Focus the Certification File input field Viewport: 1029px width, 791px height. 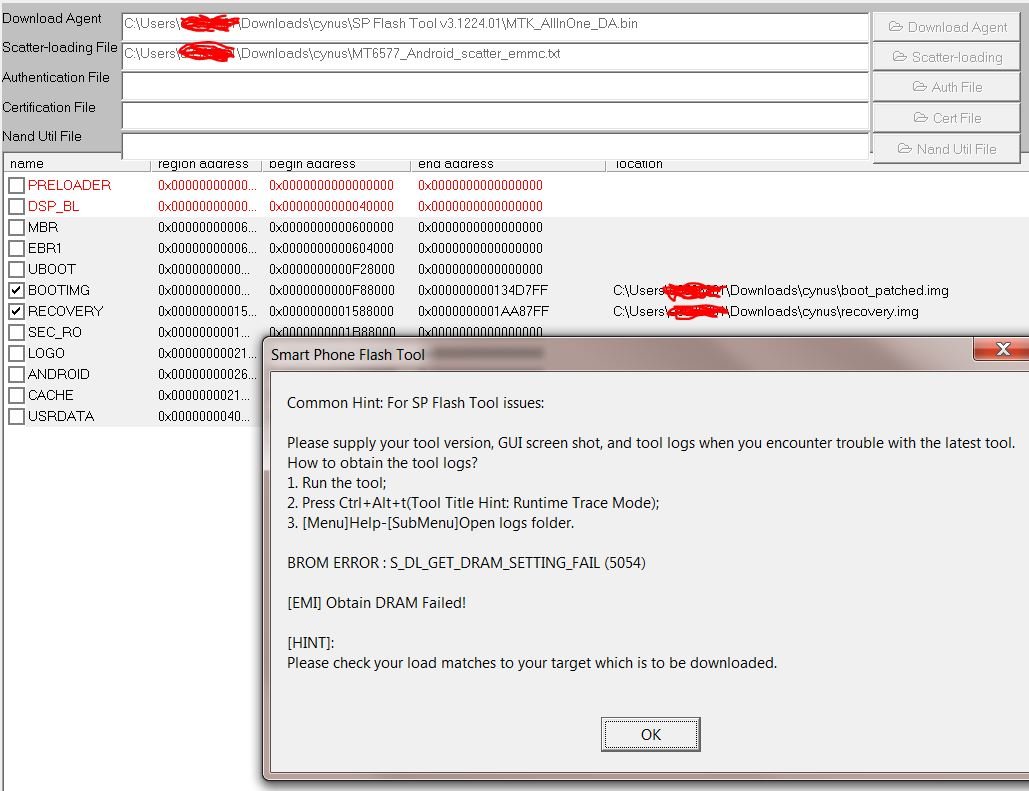tap(495, 116)
